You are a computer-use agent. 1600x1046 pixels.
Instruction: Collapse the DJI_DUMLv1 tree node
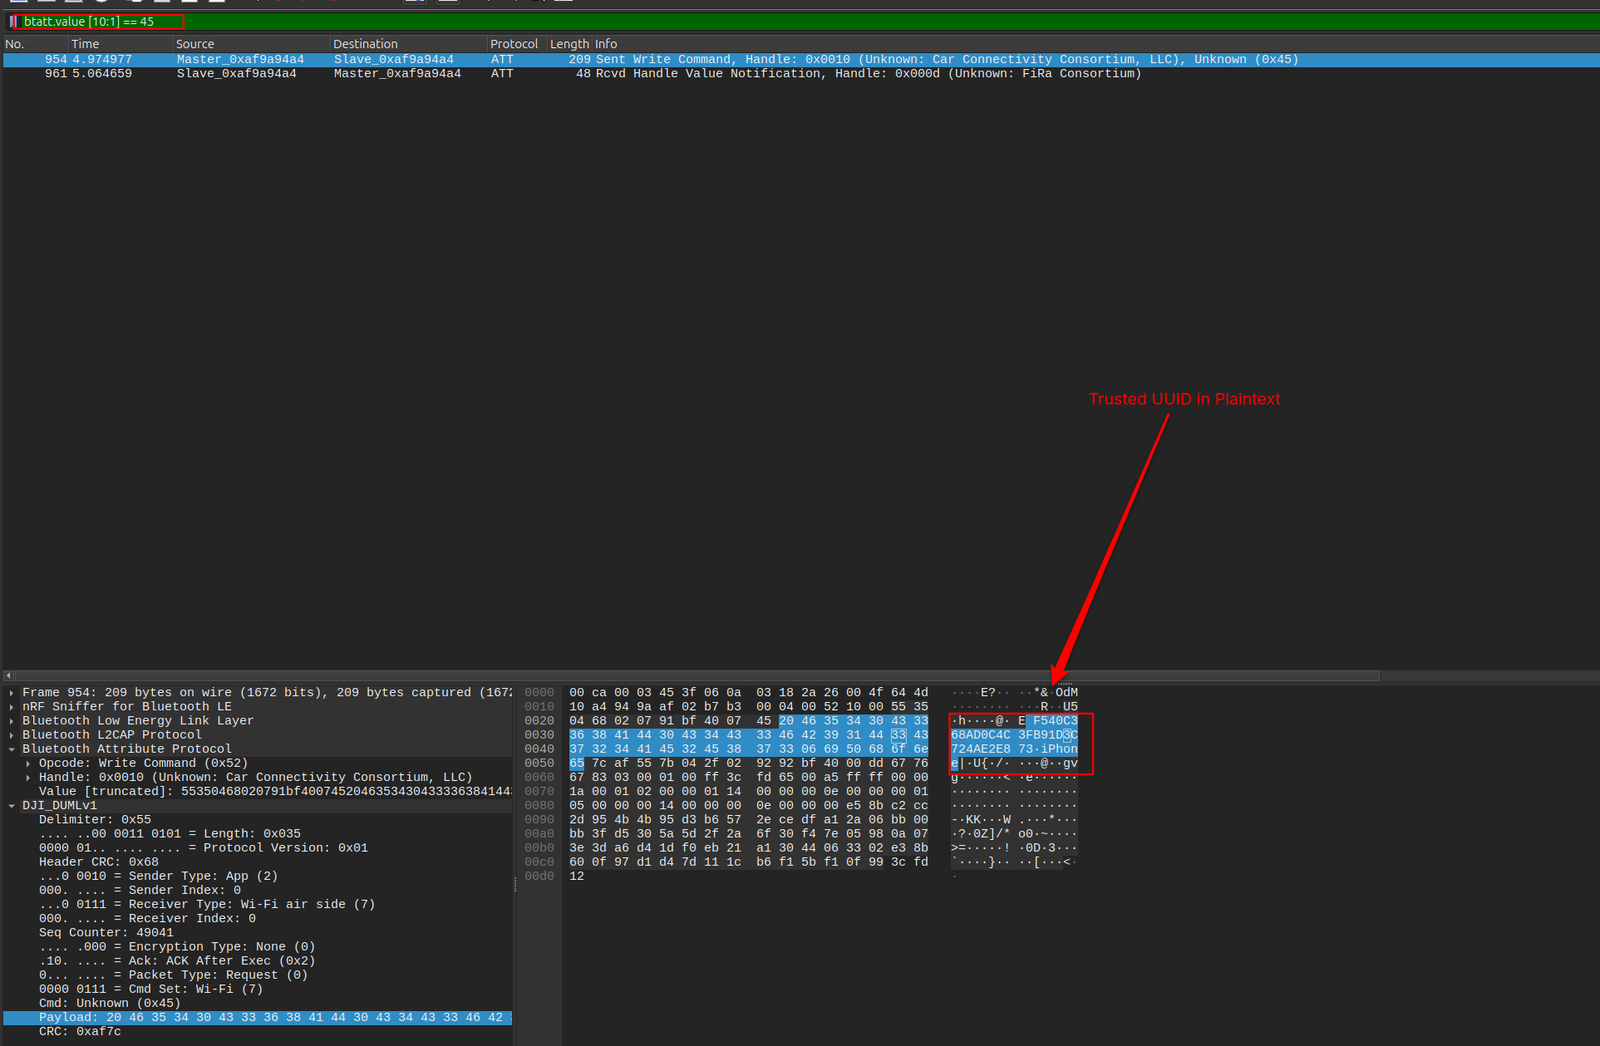click(x=12, y=806)
